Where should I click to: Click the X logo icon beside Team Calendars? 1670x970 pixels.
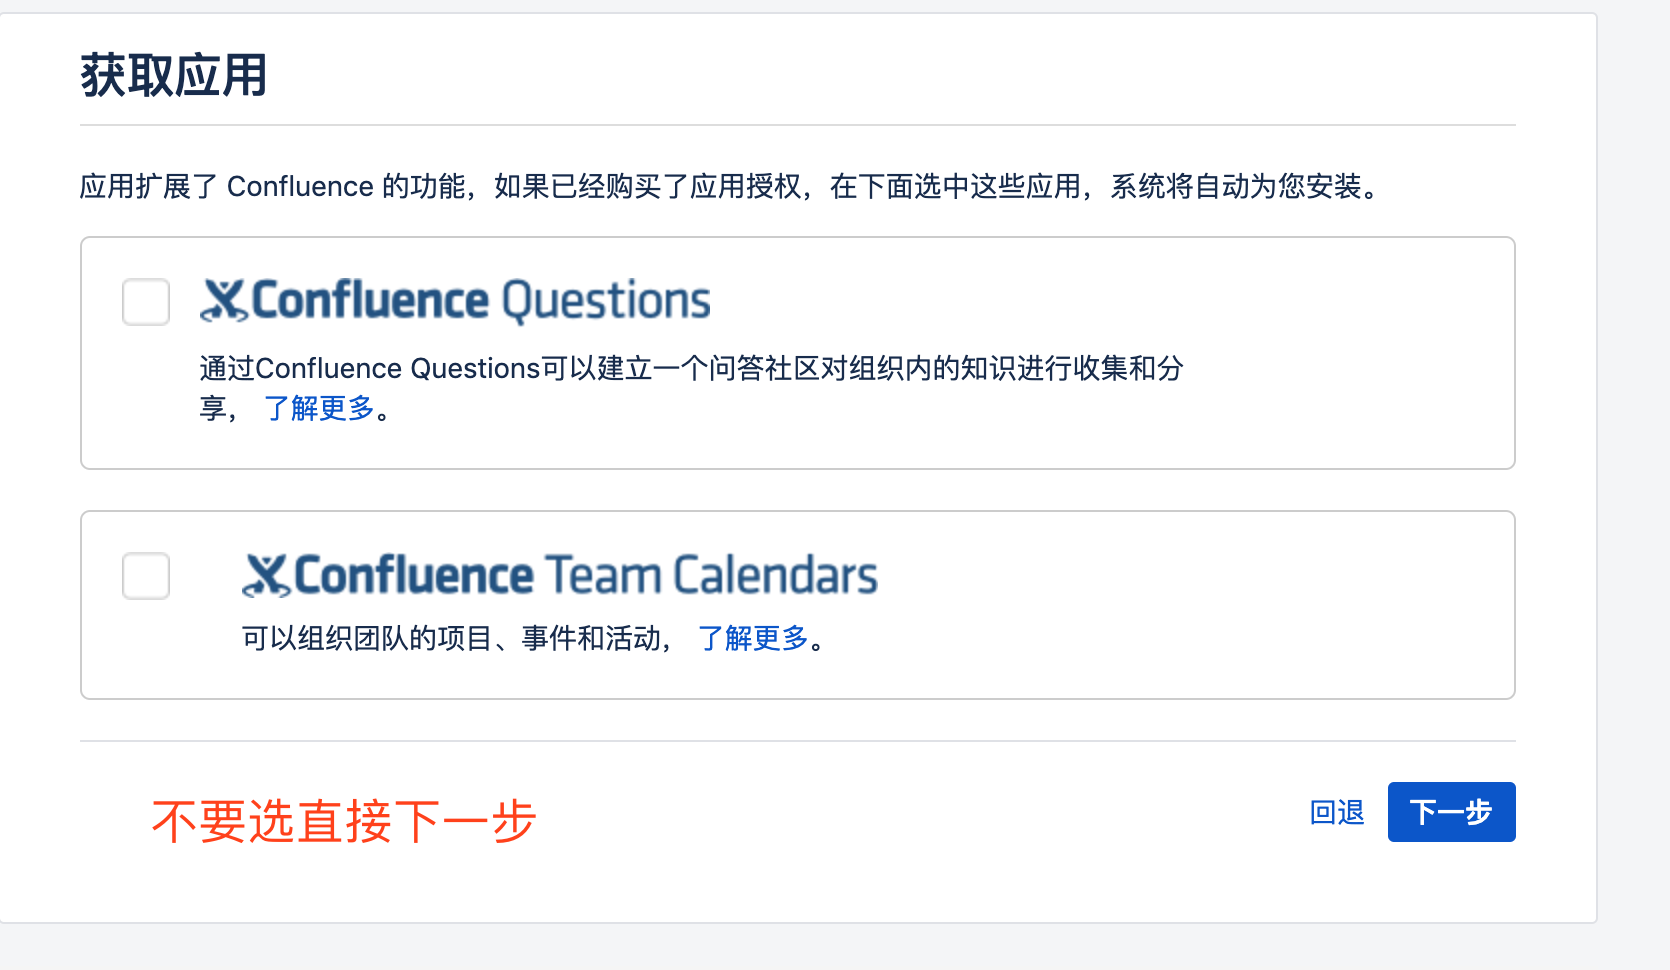(x=266, y=576)
